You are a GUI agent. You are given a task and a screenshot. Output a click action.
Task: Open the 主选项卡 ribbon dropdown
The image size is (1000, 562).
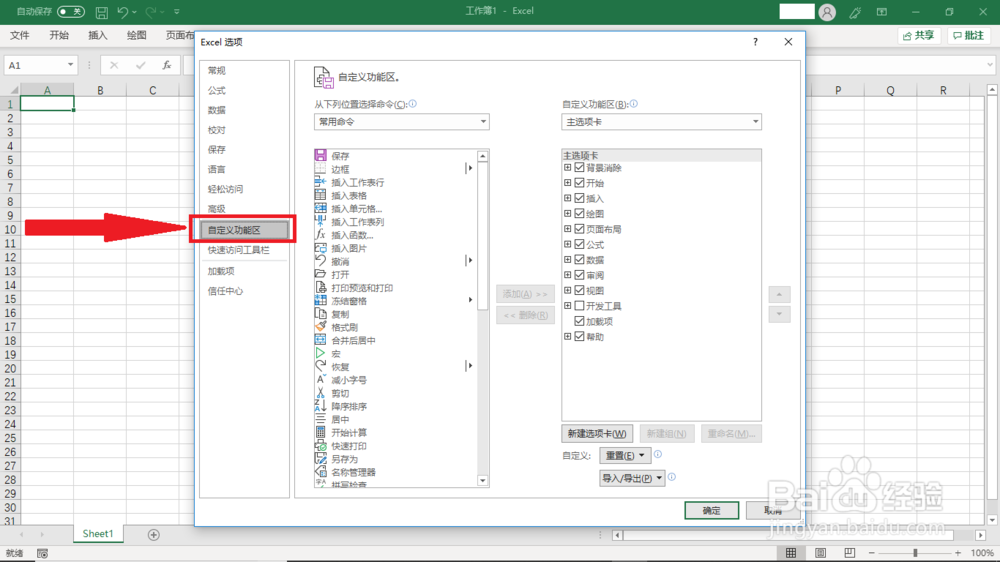661,121
